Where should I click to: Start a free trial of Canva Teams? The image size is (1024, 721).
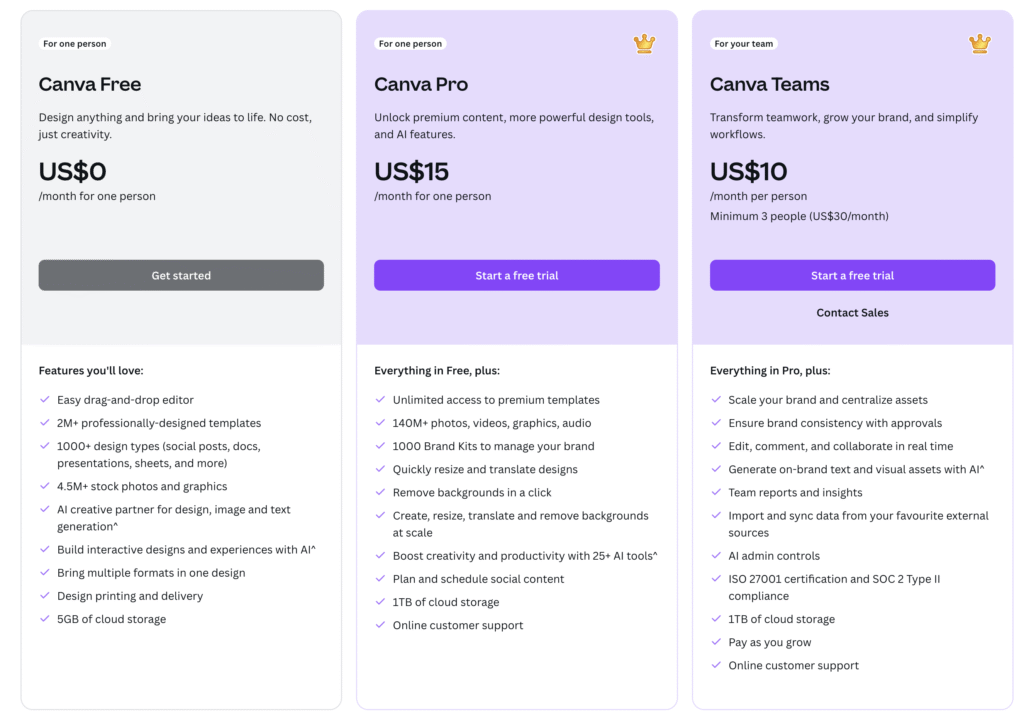(852, 276)
